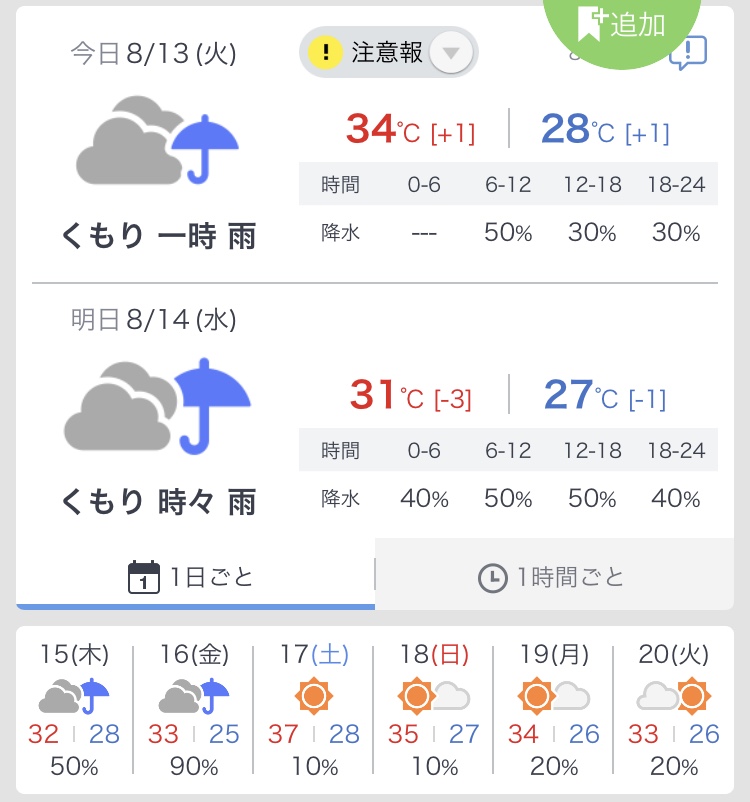The height and width of the screenshot is (802, 750).
Task: Tap the 19(月) partly sunny icon
Action: coord(554,696)
